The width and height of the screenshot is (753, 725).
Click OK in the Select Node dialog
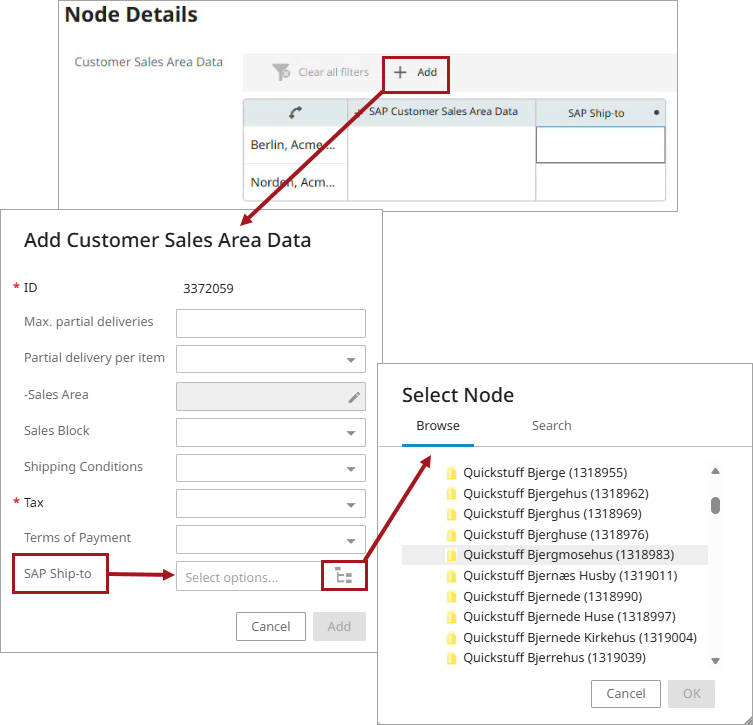click(692, 693)
